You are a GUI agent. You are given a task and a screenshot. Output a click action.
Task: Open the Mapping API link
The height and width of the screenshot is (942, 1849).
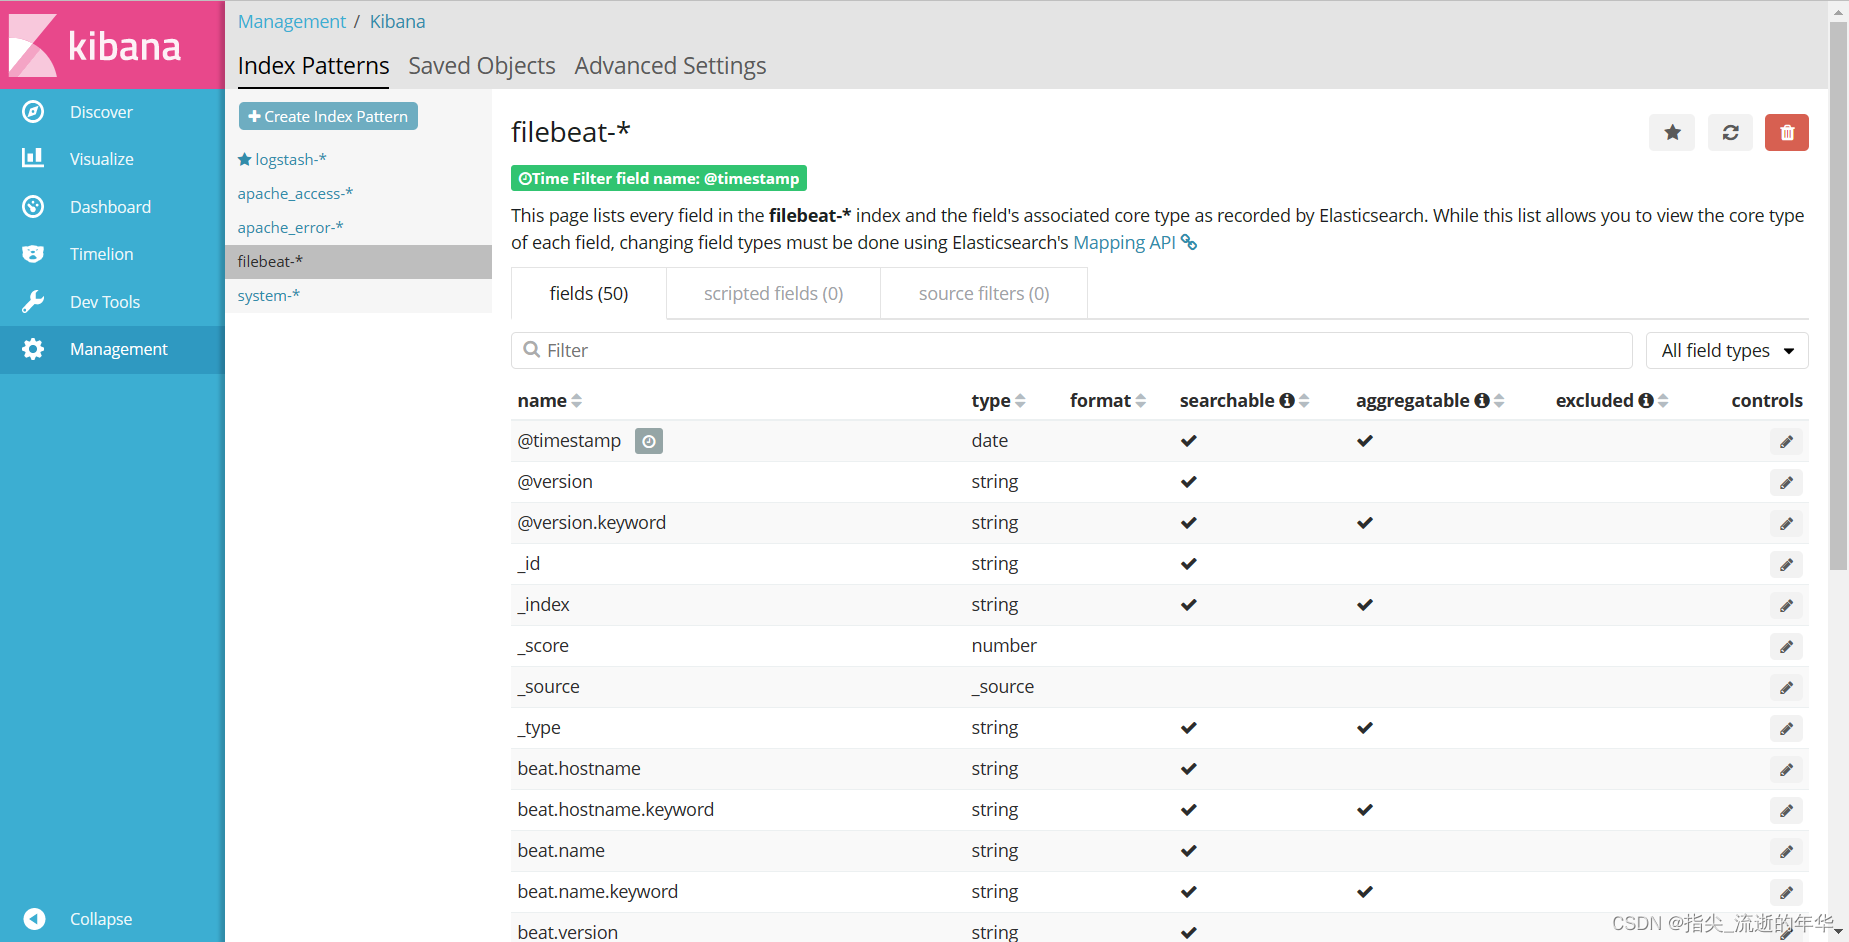(x=1134, y=242)
